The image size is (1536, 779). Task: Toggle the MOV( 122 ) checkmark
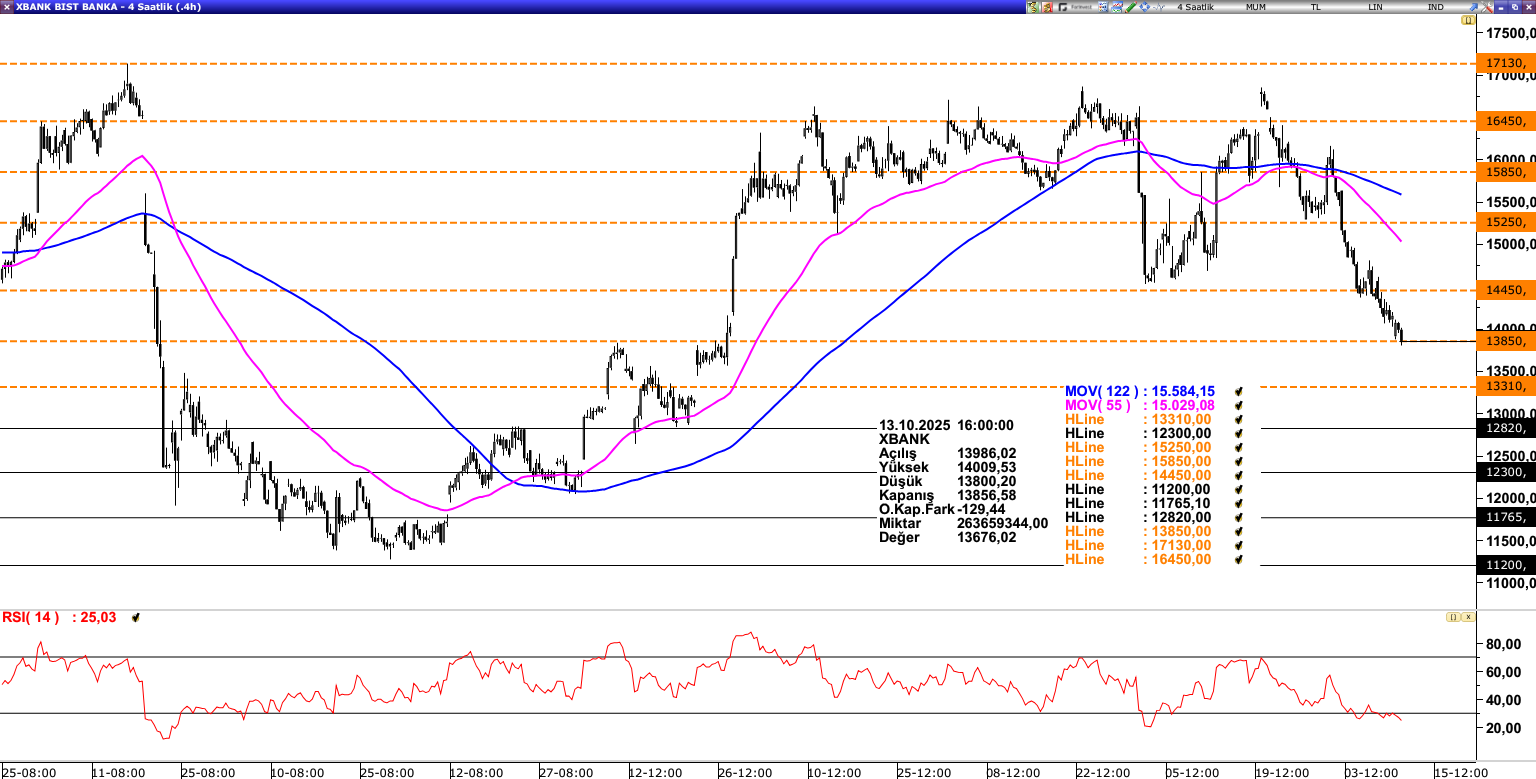click(x=1239, y=392)
